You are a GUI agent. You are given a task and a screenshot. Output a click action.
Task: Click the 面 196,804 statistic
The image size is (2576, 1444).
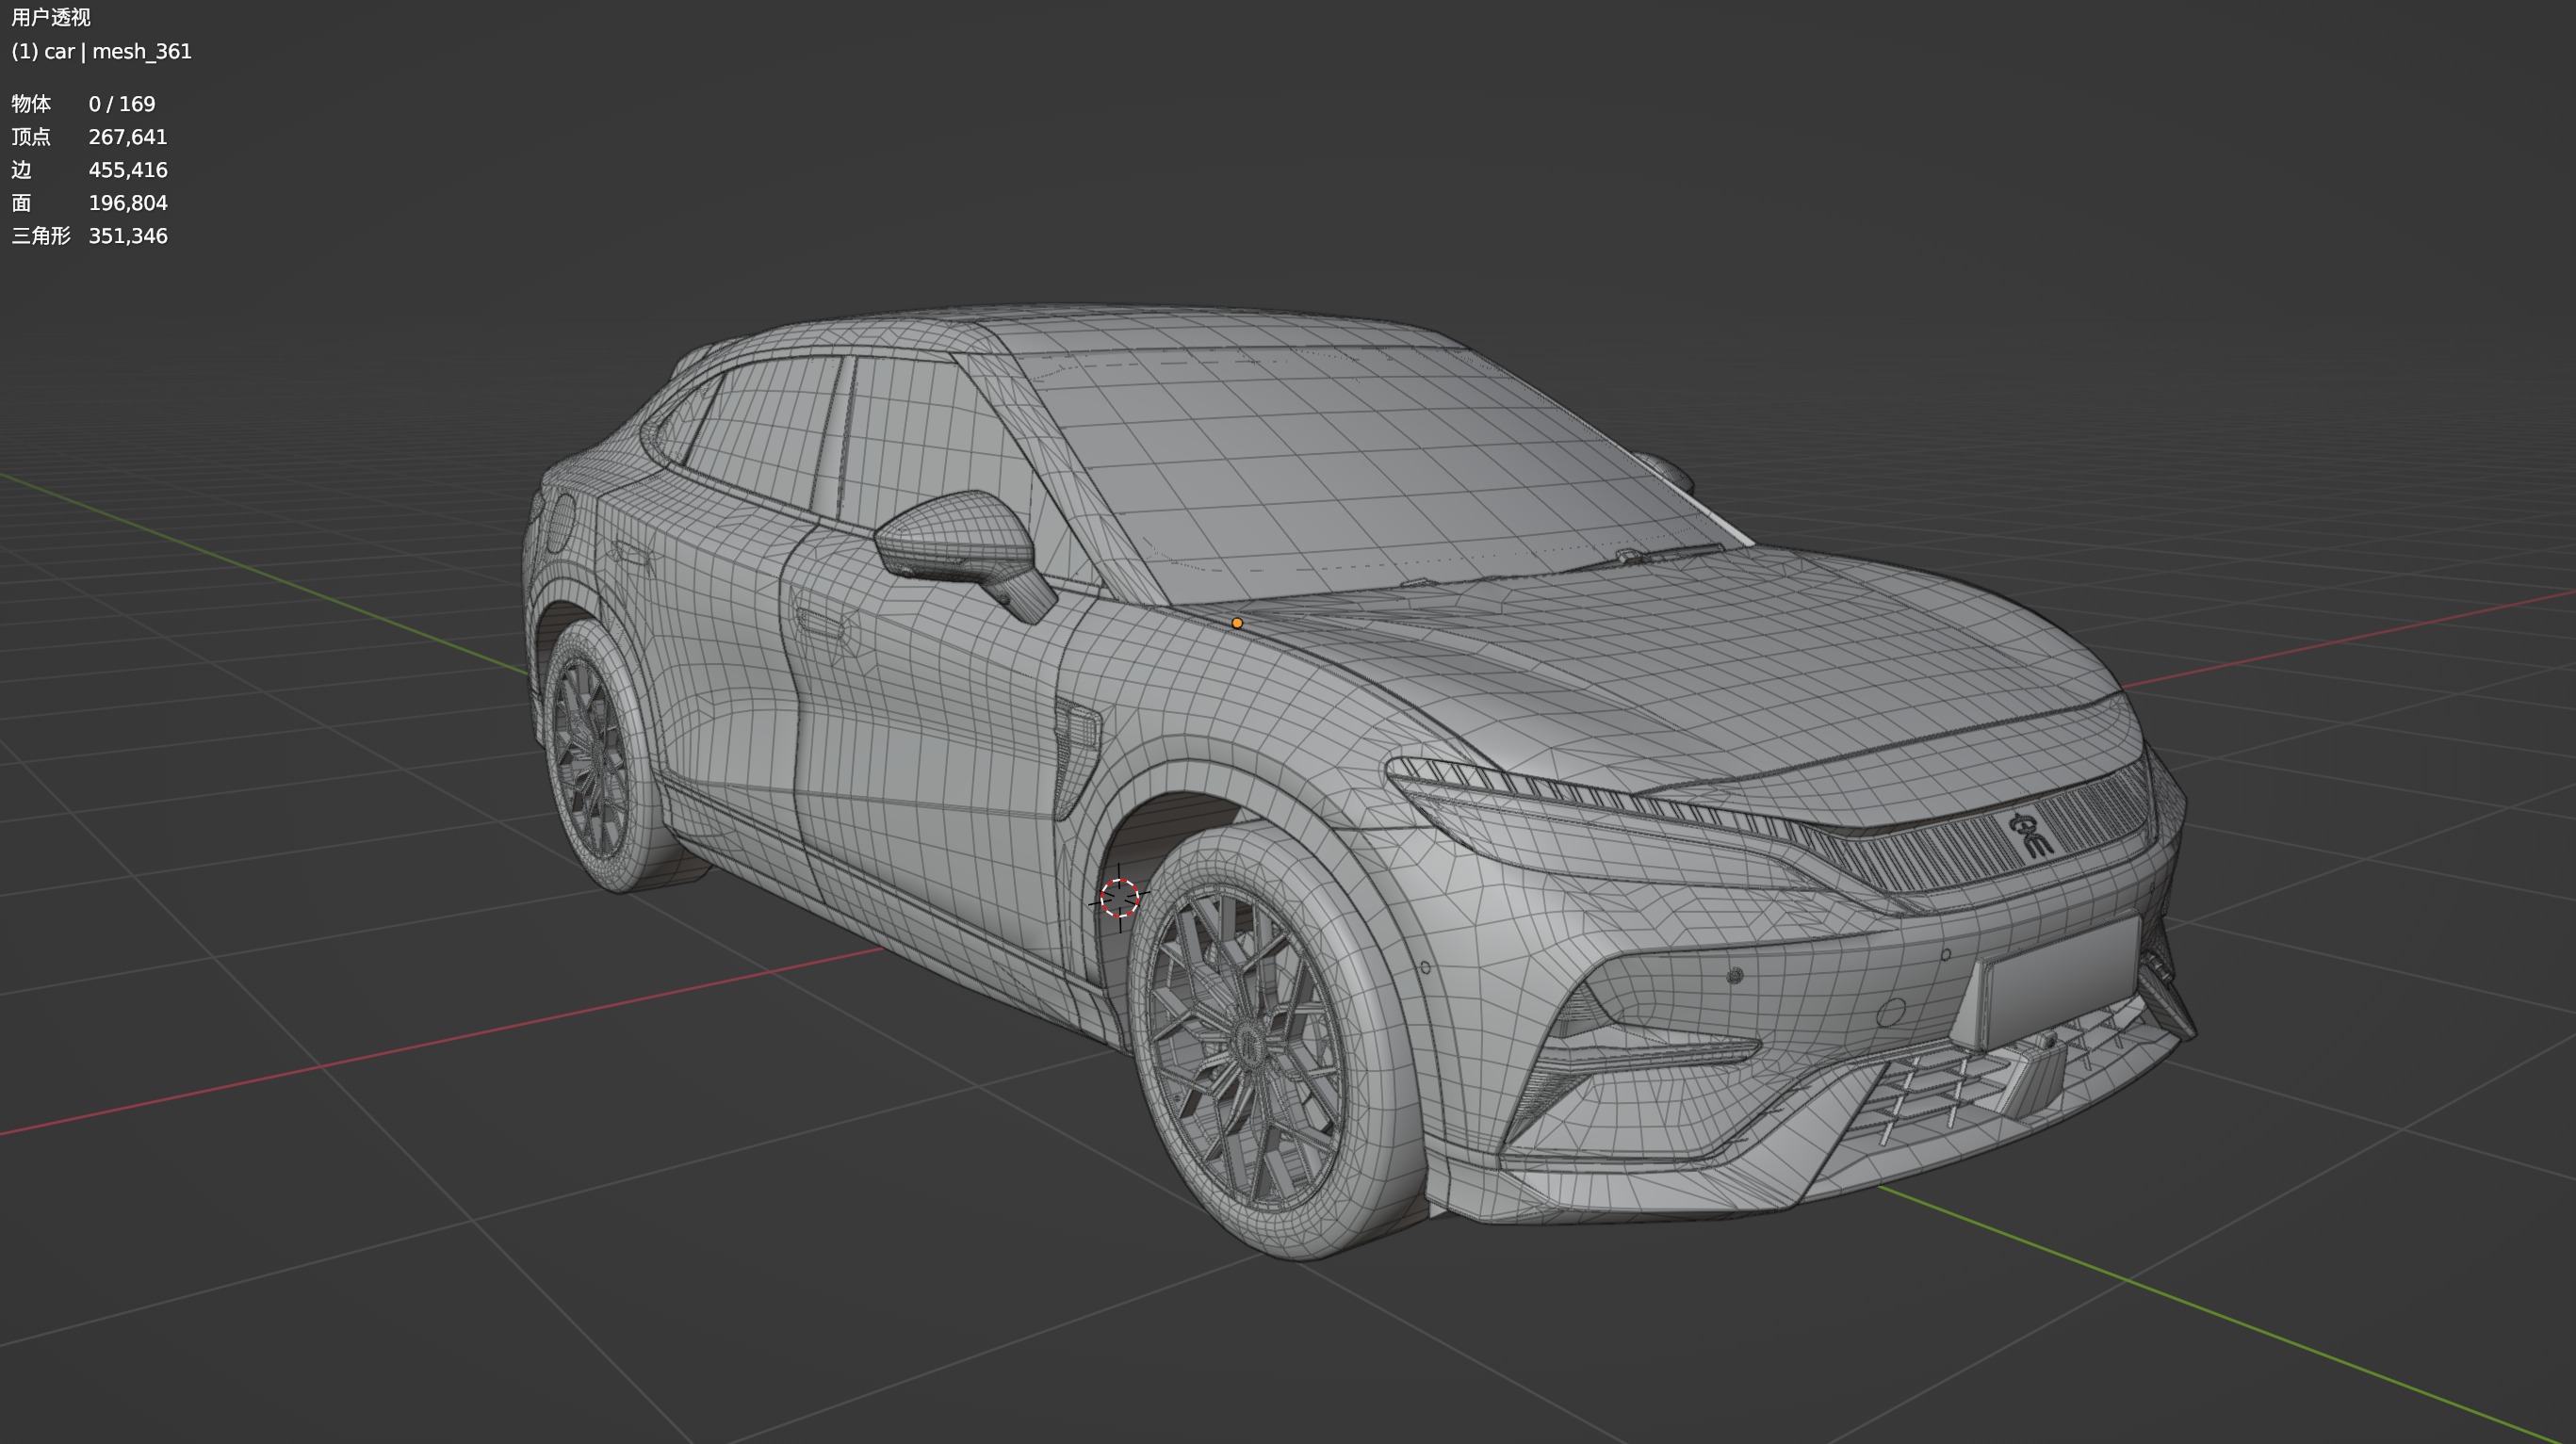[89, 203]
